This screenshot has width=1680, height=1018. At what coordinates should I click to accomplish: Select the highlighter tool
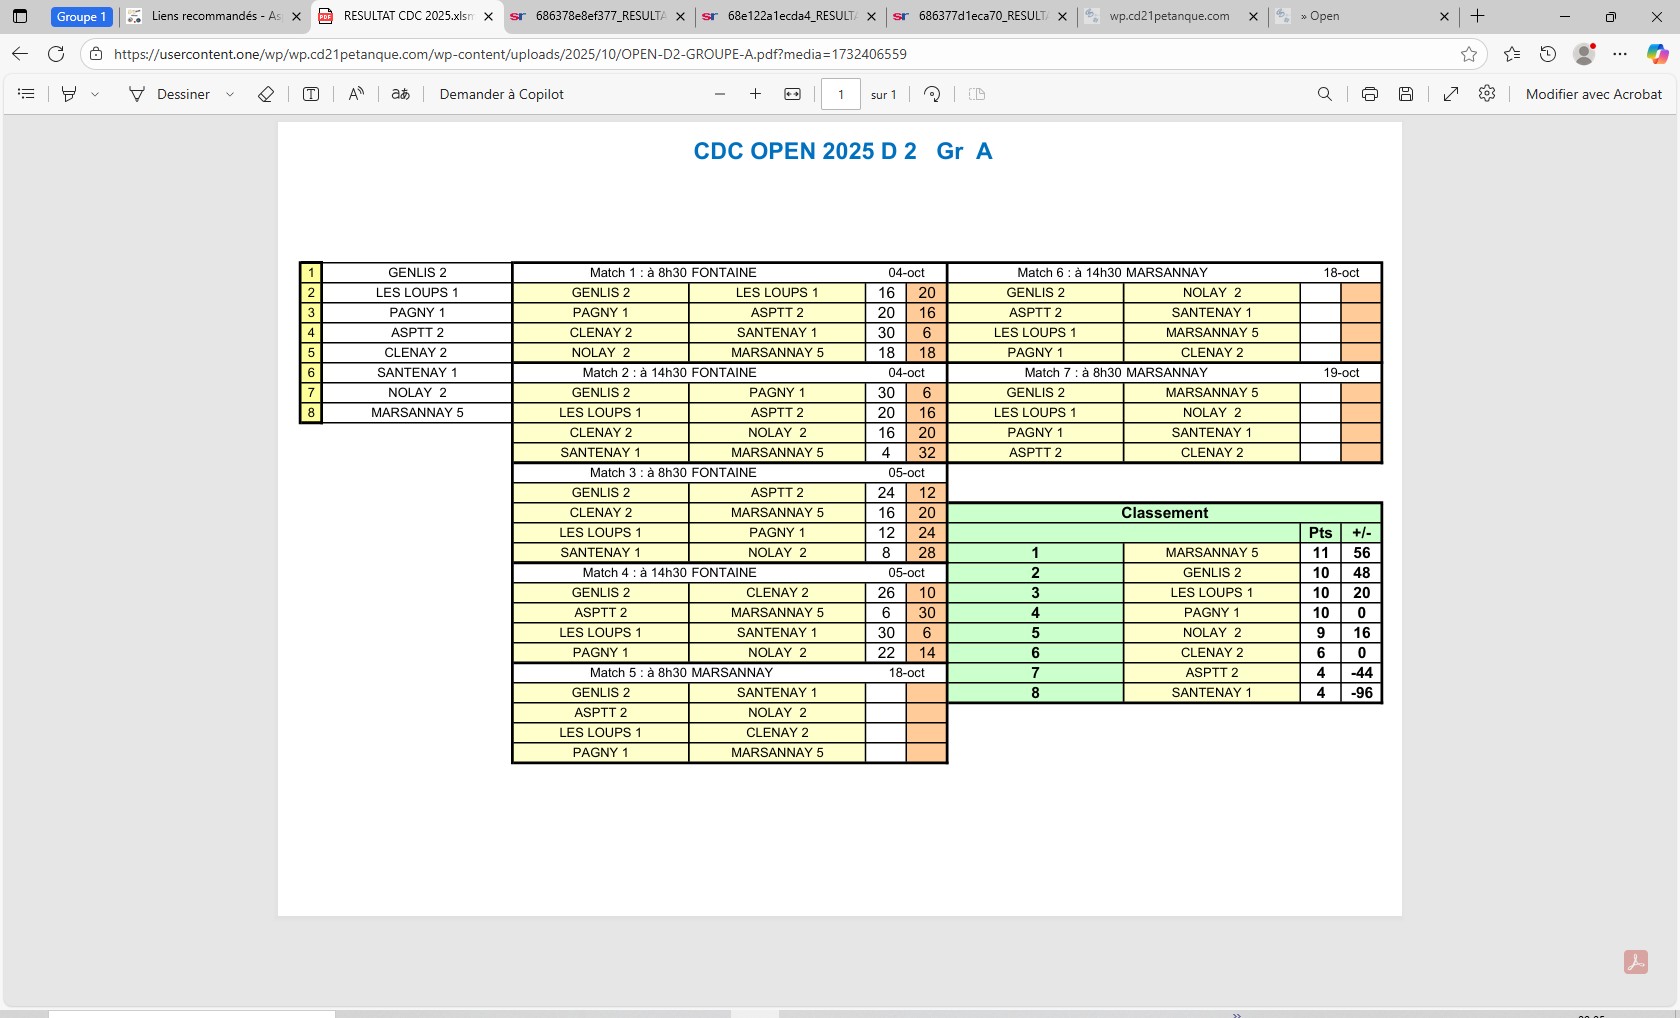(x=69, y=94)
